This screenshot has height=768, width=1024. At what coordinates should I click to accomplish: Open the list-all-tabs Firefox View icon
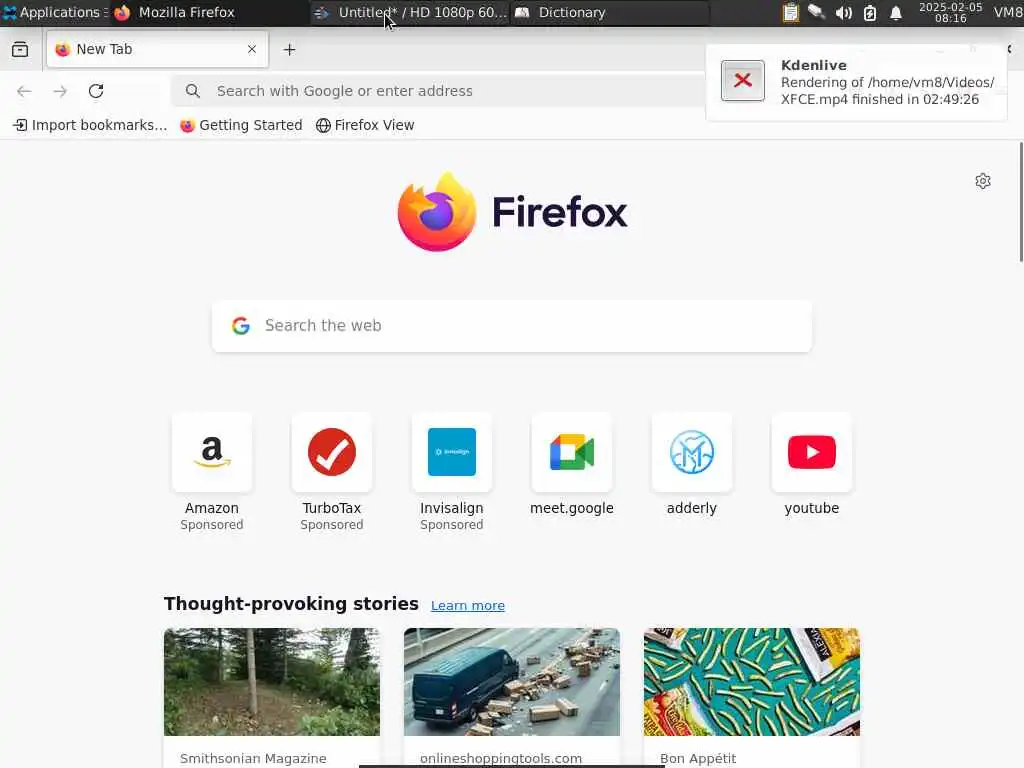click(20, 50)
